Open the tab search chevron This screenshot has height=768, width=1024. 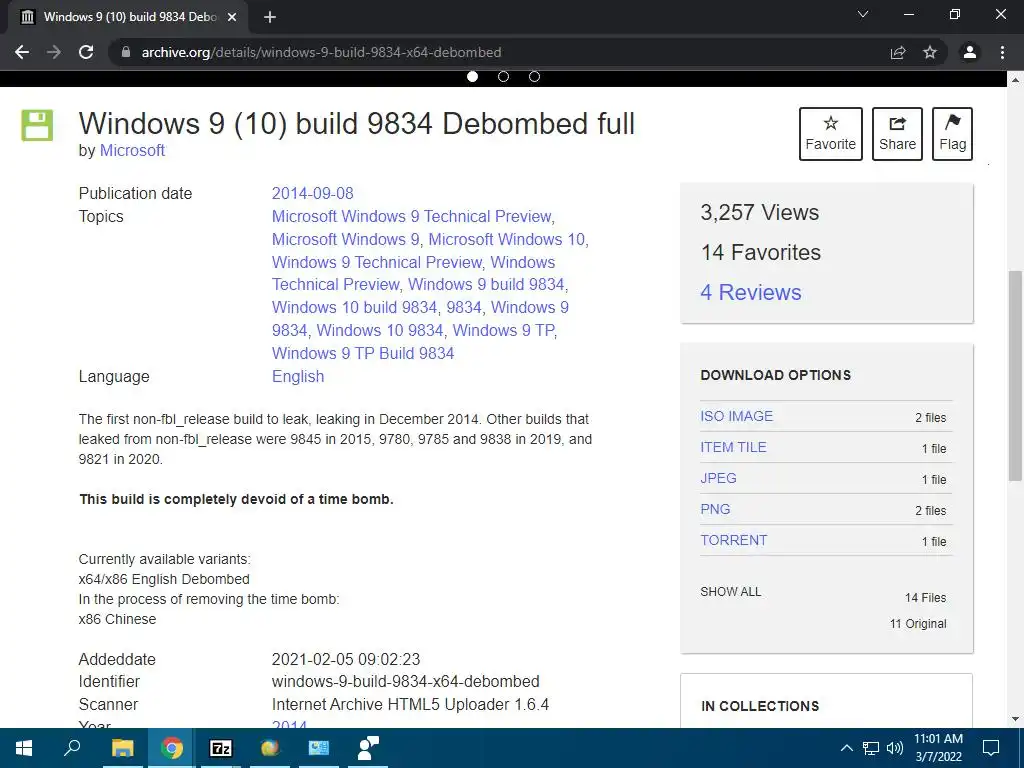click(x=863, y=14)
